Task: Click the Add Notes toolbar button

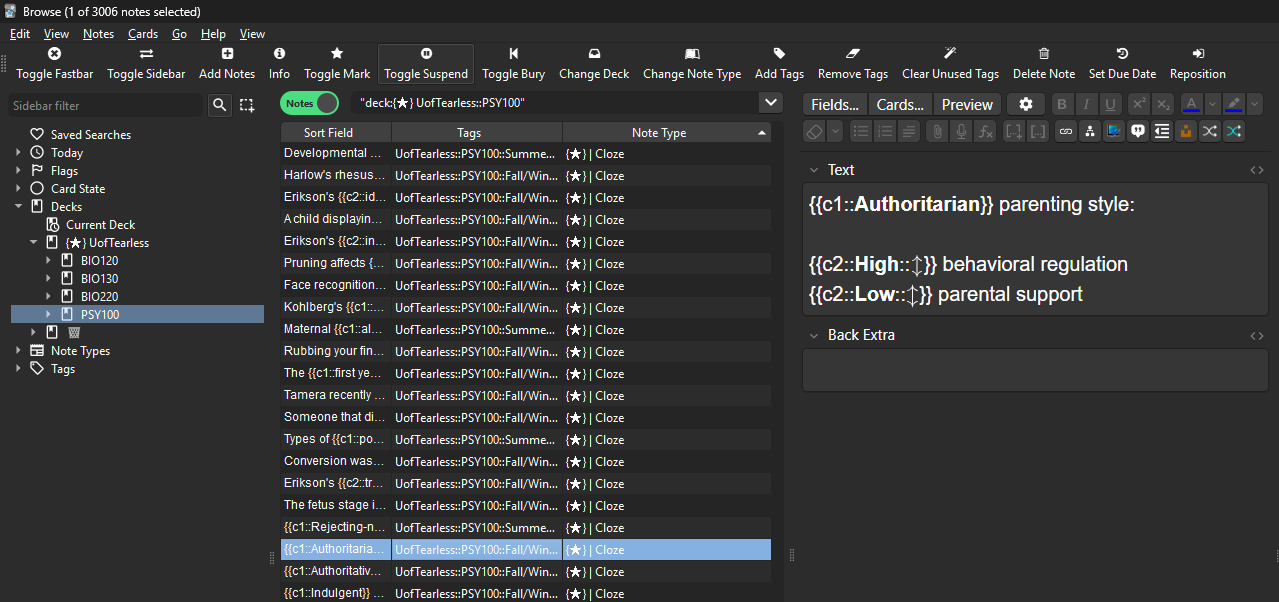Action: pyautogui.click(x=227, y=63)
